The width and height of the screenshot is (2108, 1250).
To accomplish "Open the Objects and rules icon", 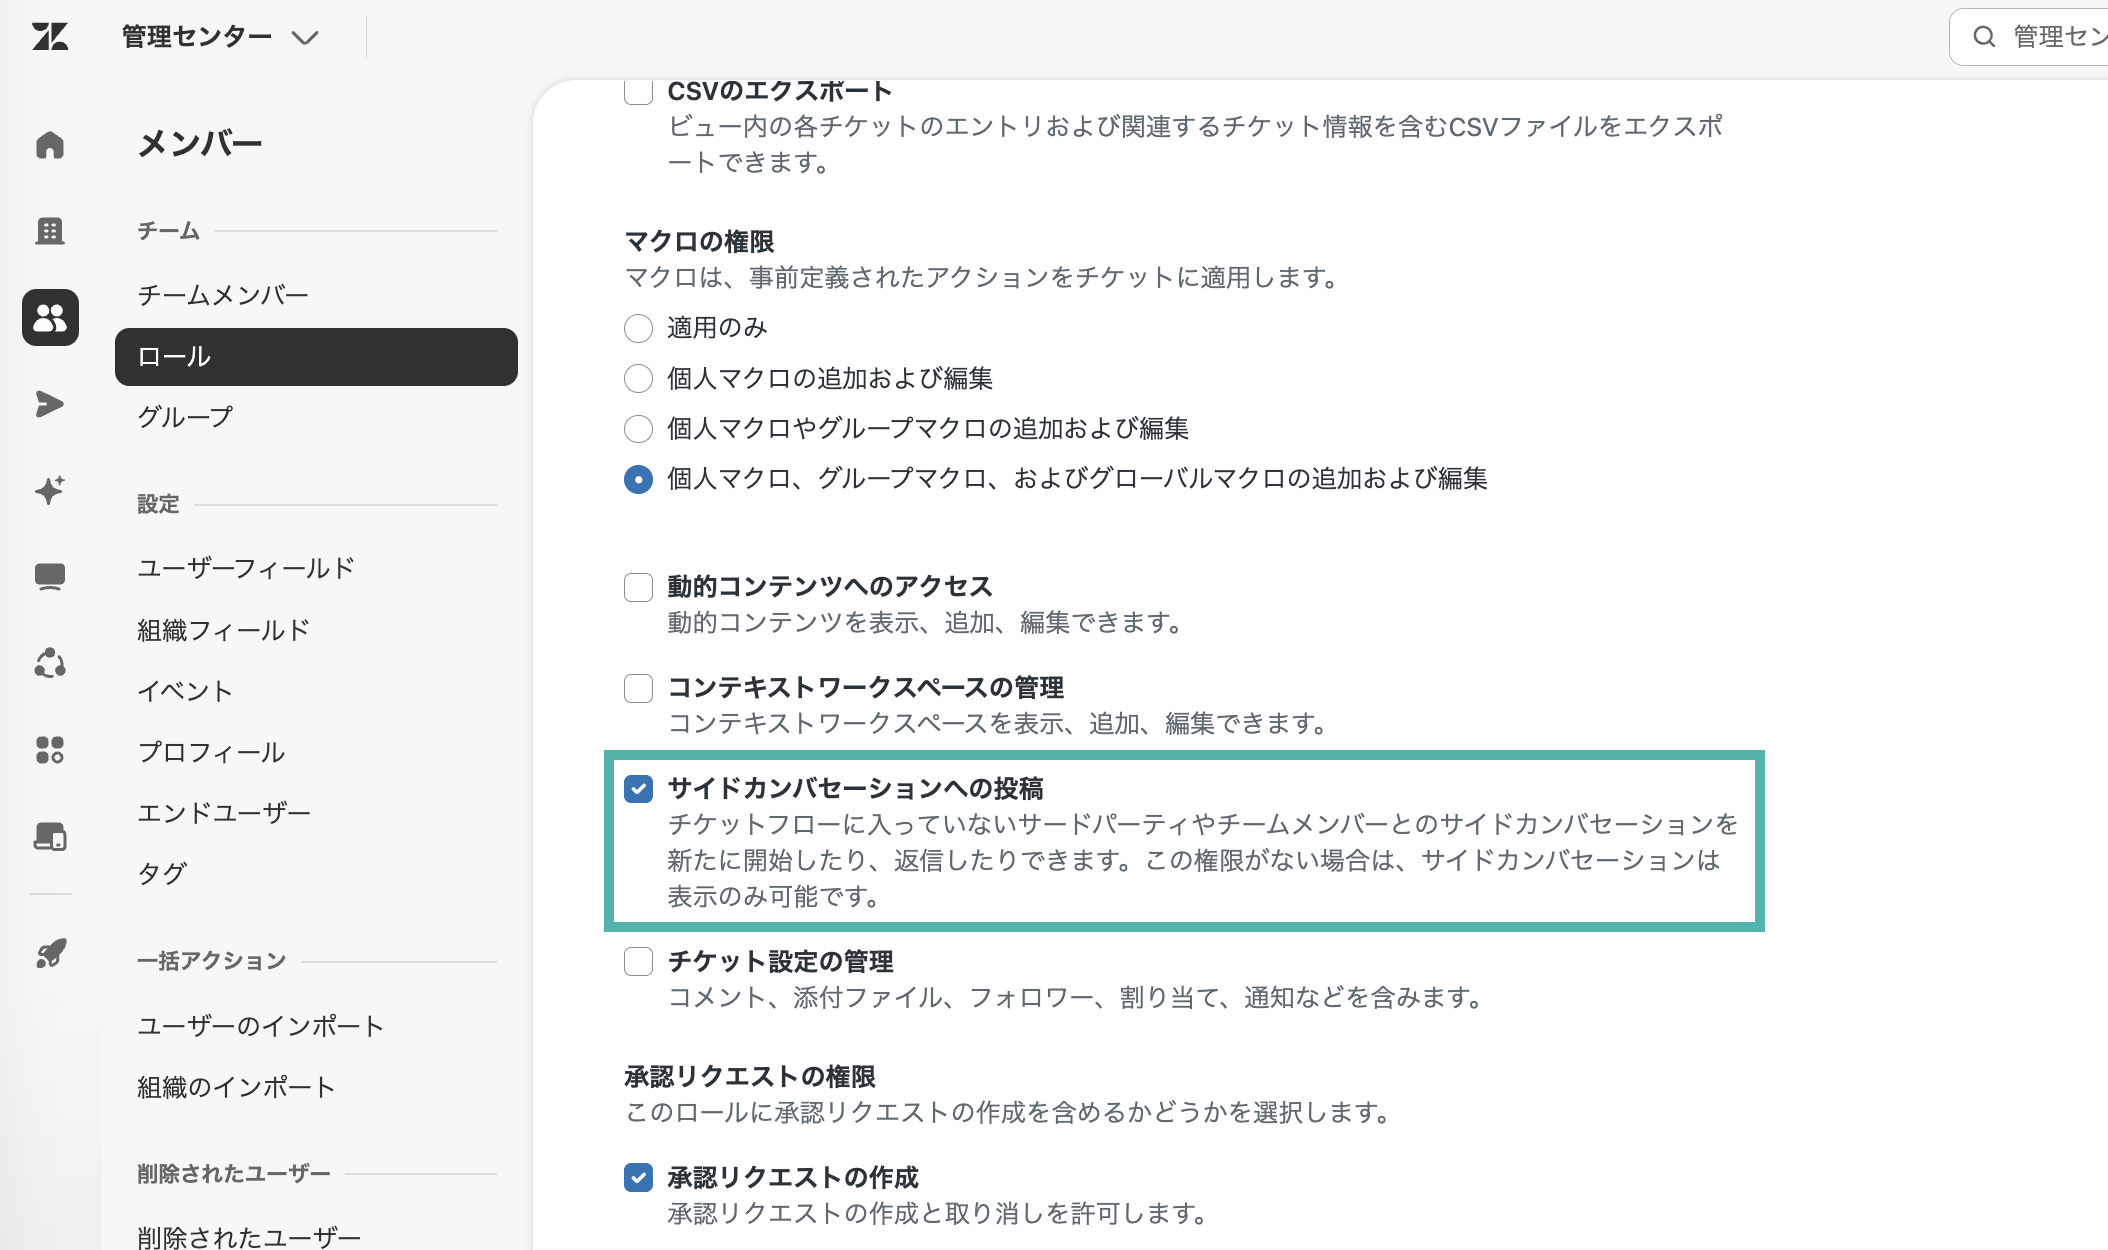I will click(x=50, y=663).
